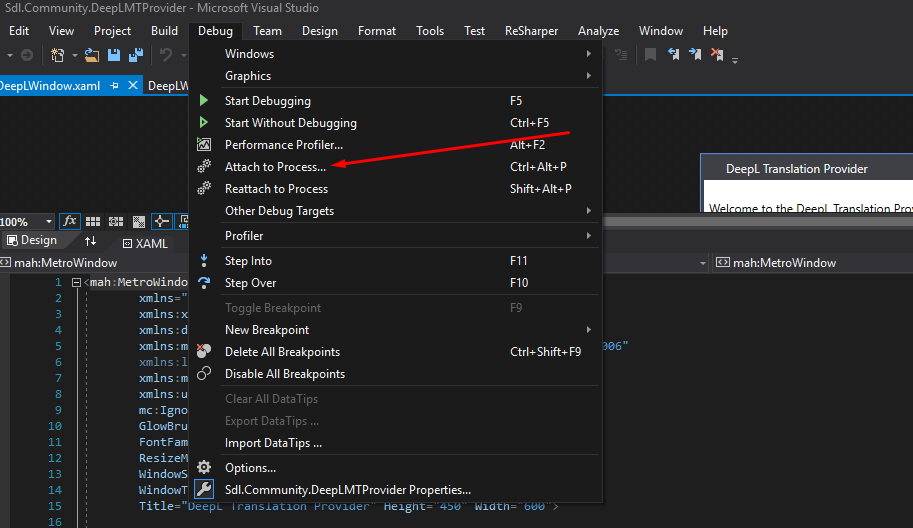Screen dimensions: 913x528
Task: Click the New Project toolbar icon
Action: click(x=57, y=55)
